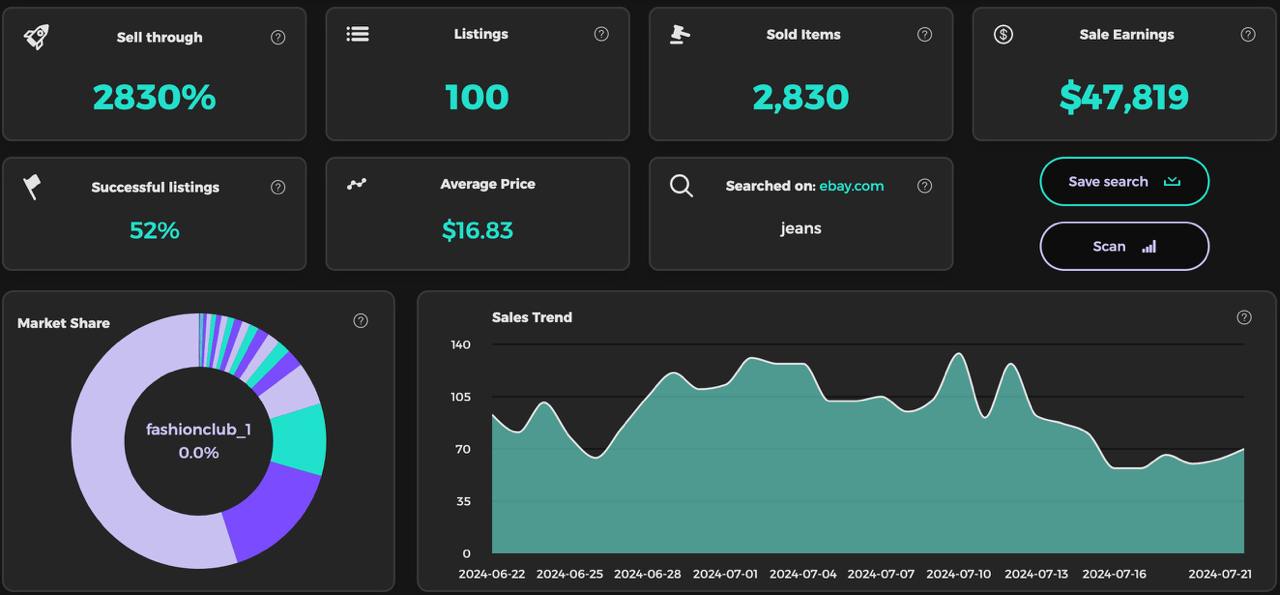Click the 2024-07-21 date label
This screenshot has width=1280, height=595.
coord(1221,574)
